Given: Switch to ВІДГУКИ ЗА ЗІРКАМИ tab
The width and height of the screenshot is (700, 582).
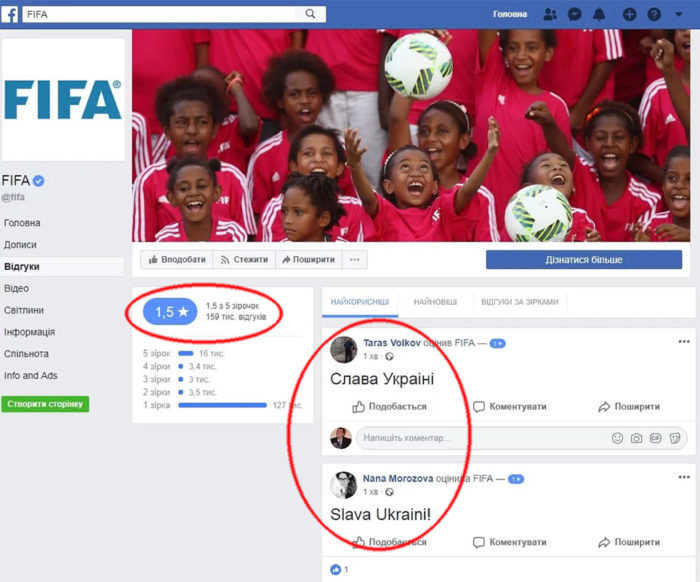Looking at the screenshot, I should [x=520, y=302].
